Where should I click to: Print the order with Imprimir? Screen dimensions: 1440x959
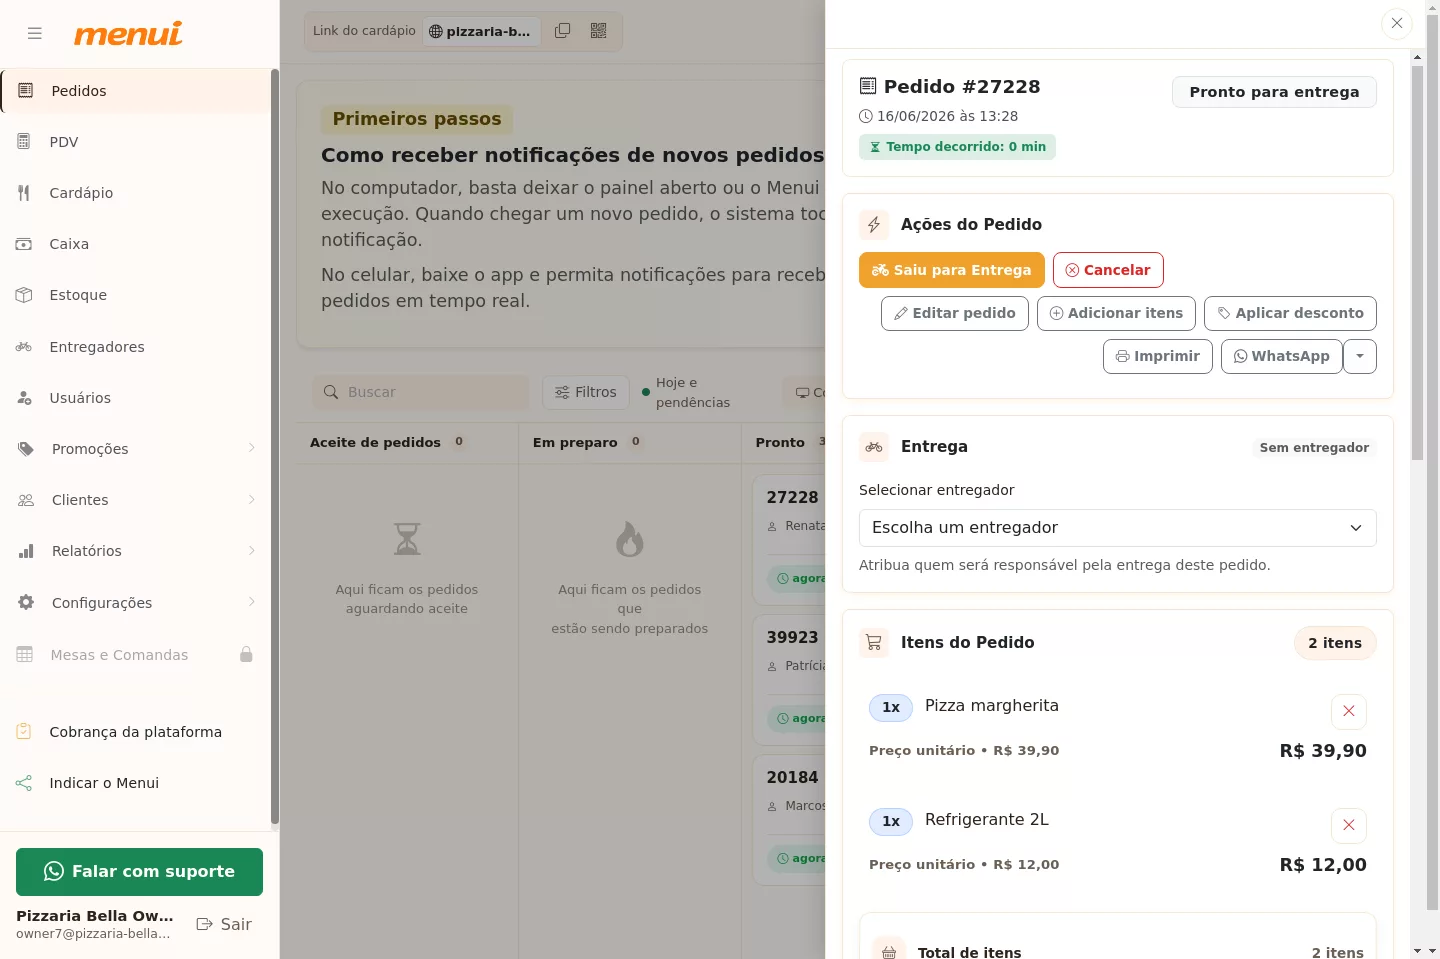tap(1158, 356)
